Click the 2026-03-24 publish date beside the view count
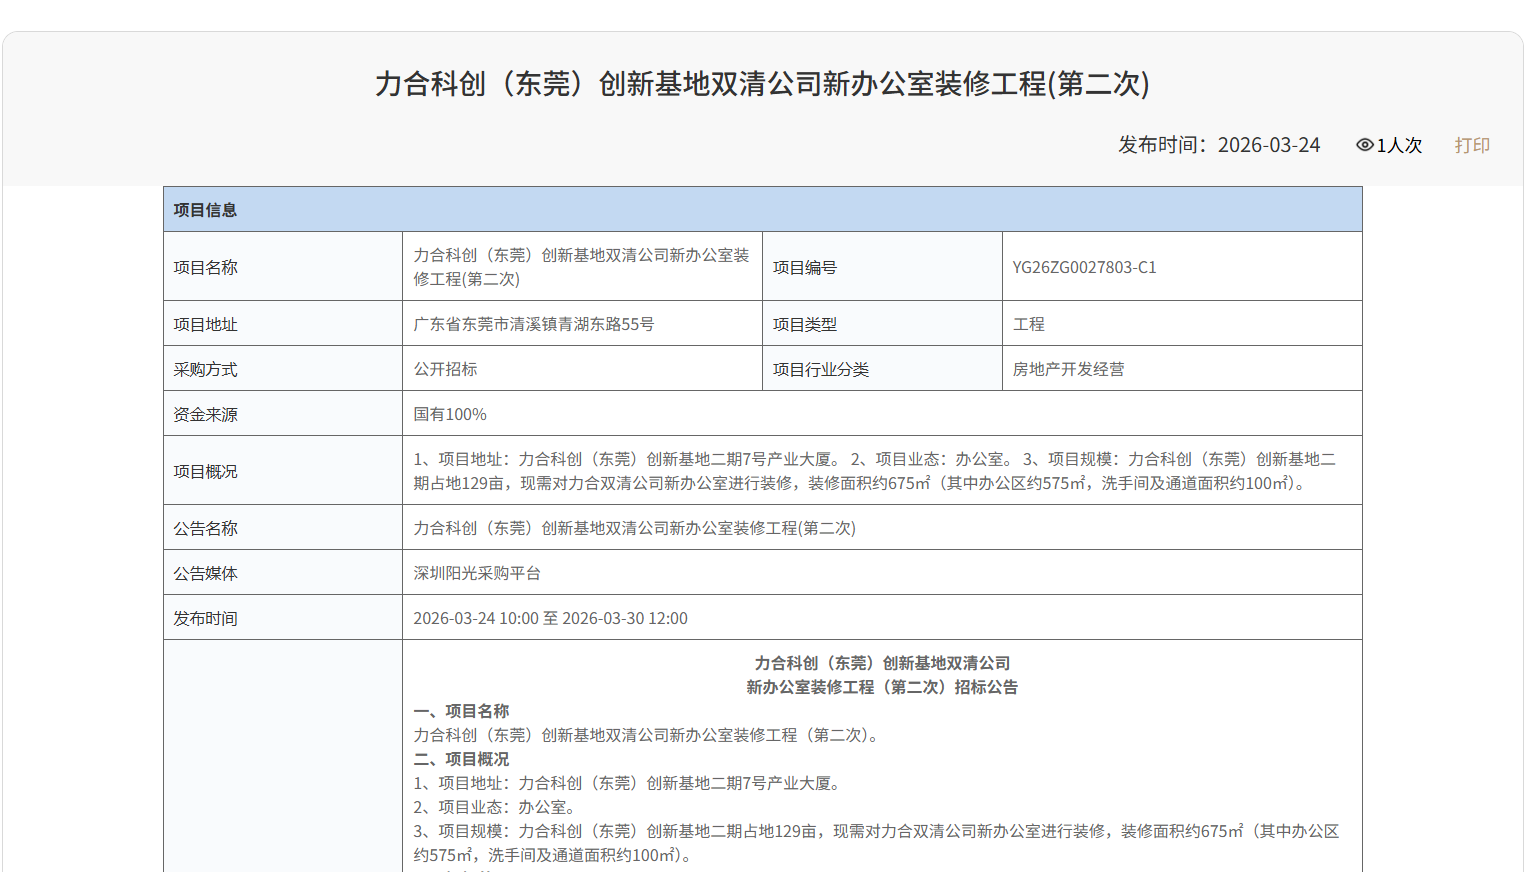 coord(1268,145)
